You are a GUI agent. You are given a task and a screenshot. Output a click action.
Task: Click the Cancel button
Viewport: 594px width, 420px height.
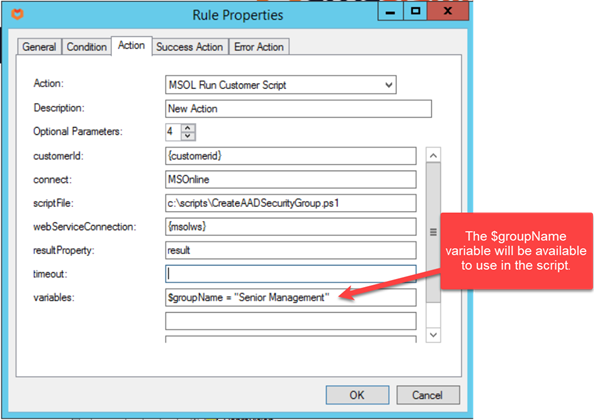(x=428, y=395)
